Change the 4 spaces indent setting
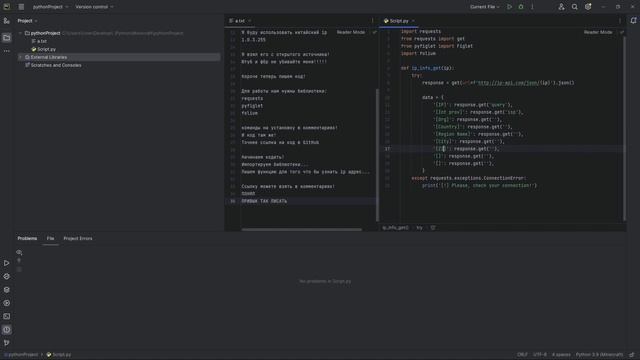 point(561,355)
